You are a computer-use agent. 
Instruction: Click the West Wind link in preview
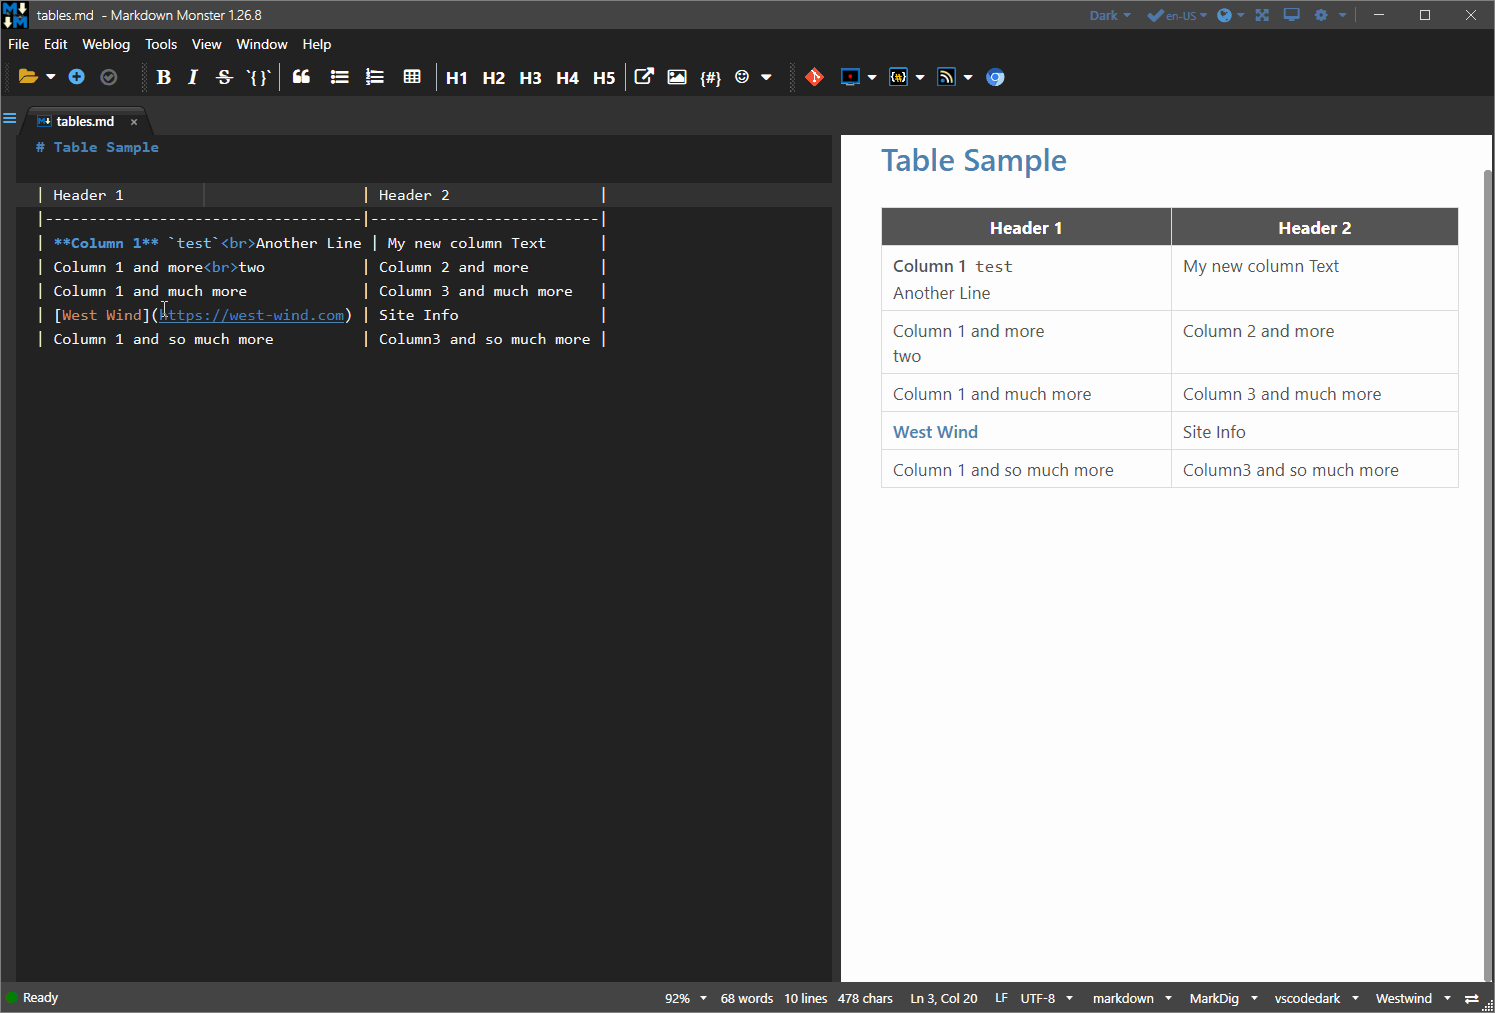tap(935, 432)
